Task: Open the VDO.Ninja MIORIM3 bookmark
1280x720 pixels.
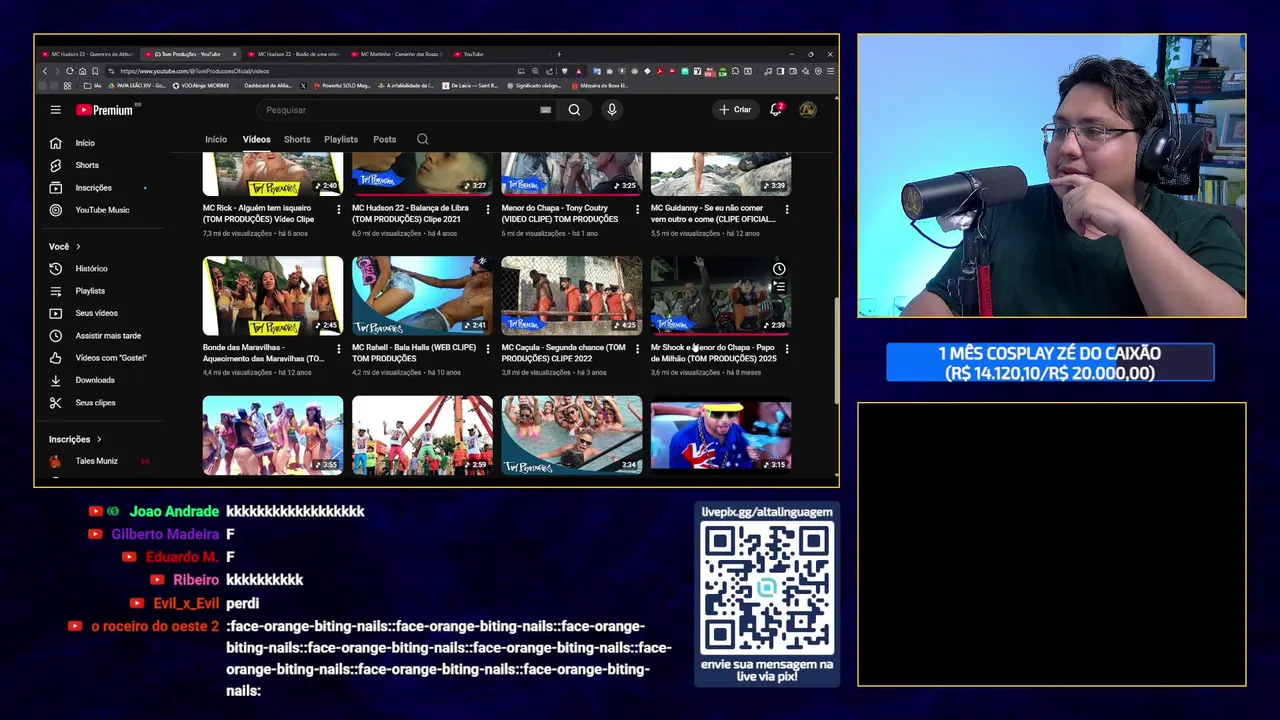Action: 201,86
